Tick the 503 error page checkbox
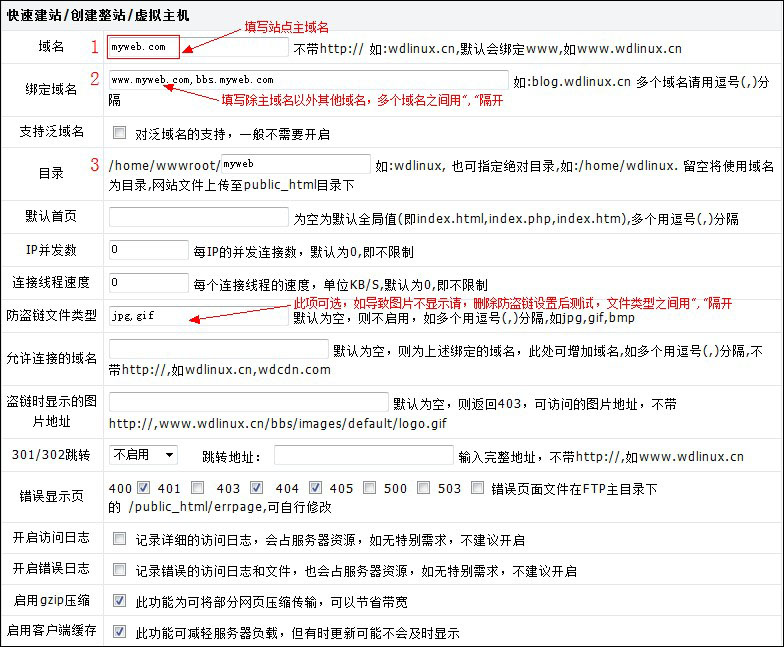 tap(478, 488)
